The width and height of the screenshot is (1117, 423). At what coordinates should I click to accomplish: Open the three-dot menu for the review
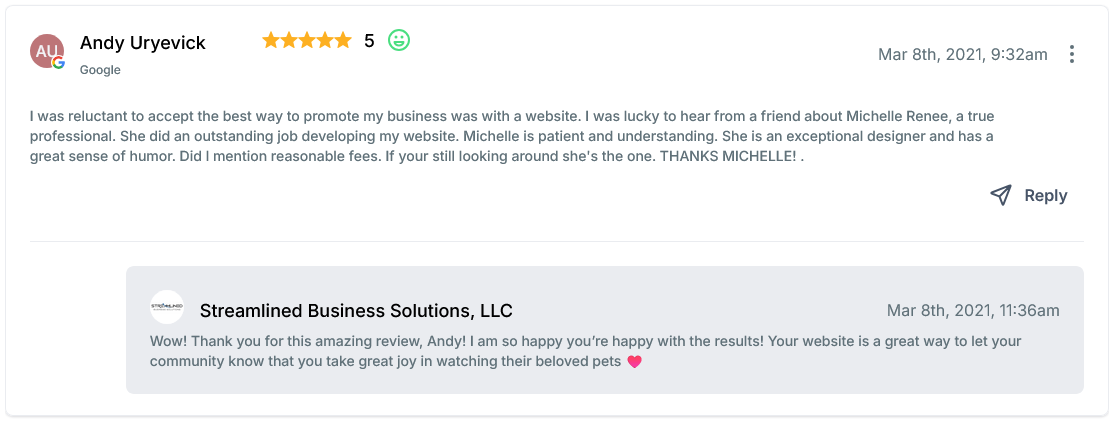tap(1072, 54)
